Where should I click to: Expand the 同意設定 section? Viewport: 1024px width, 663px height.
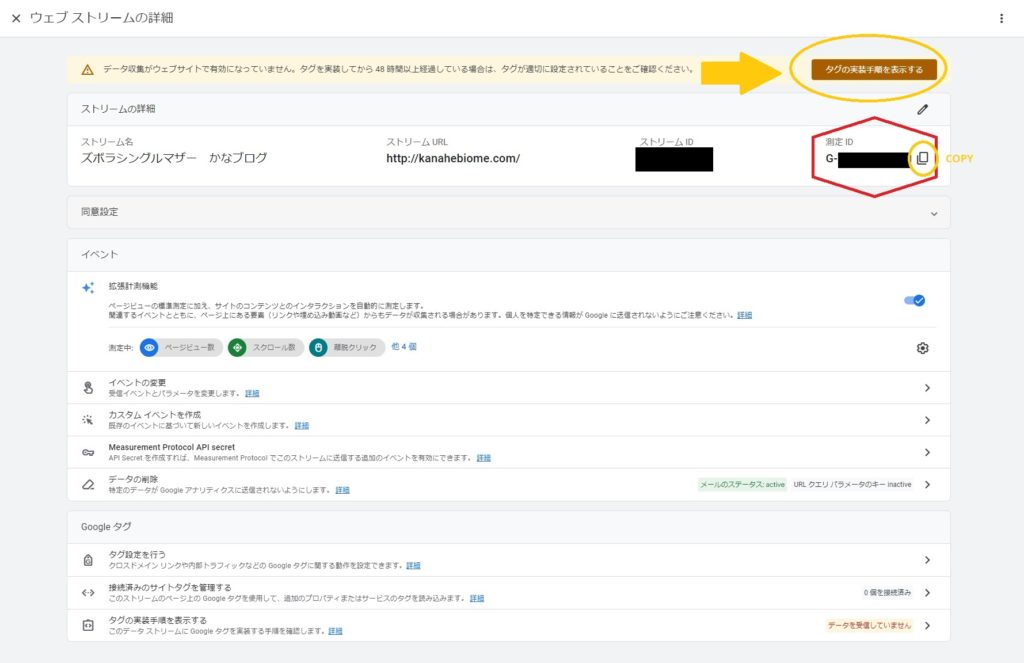pyautogui.click(x=934, y=213)
